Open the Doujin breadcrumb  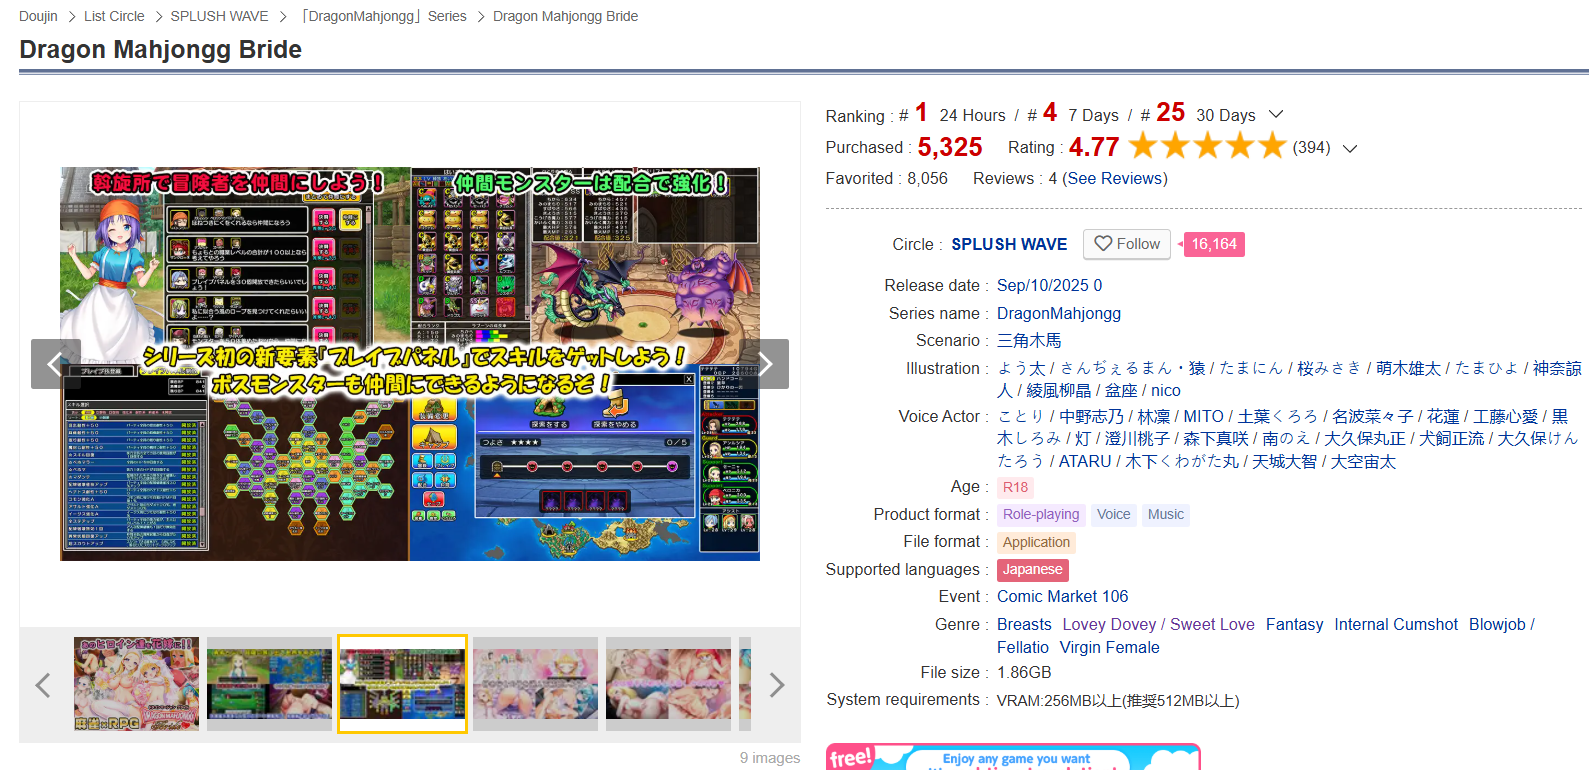click(38, 16)
